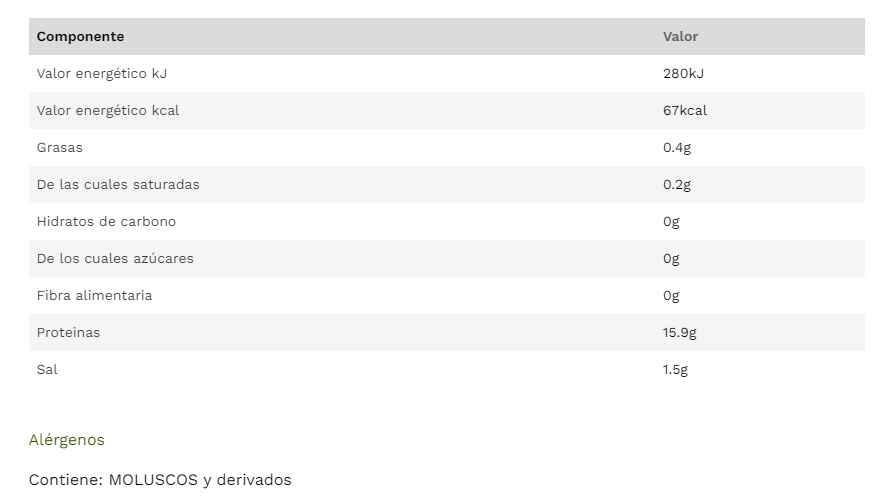890x499 pixels.
Task: Click De los cuales azúcares label
Action: (x=115, y=258)
